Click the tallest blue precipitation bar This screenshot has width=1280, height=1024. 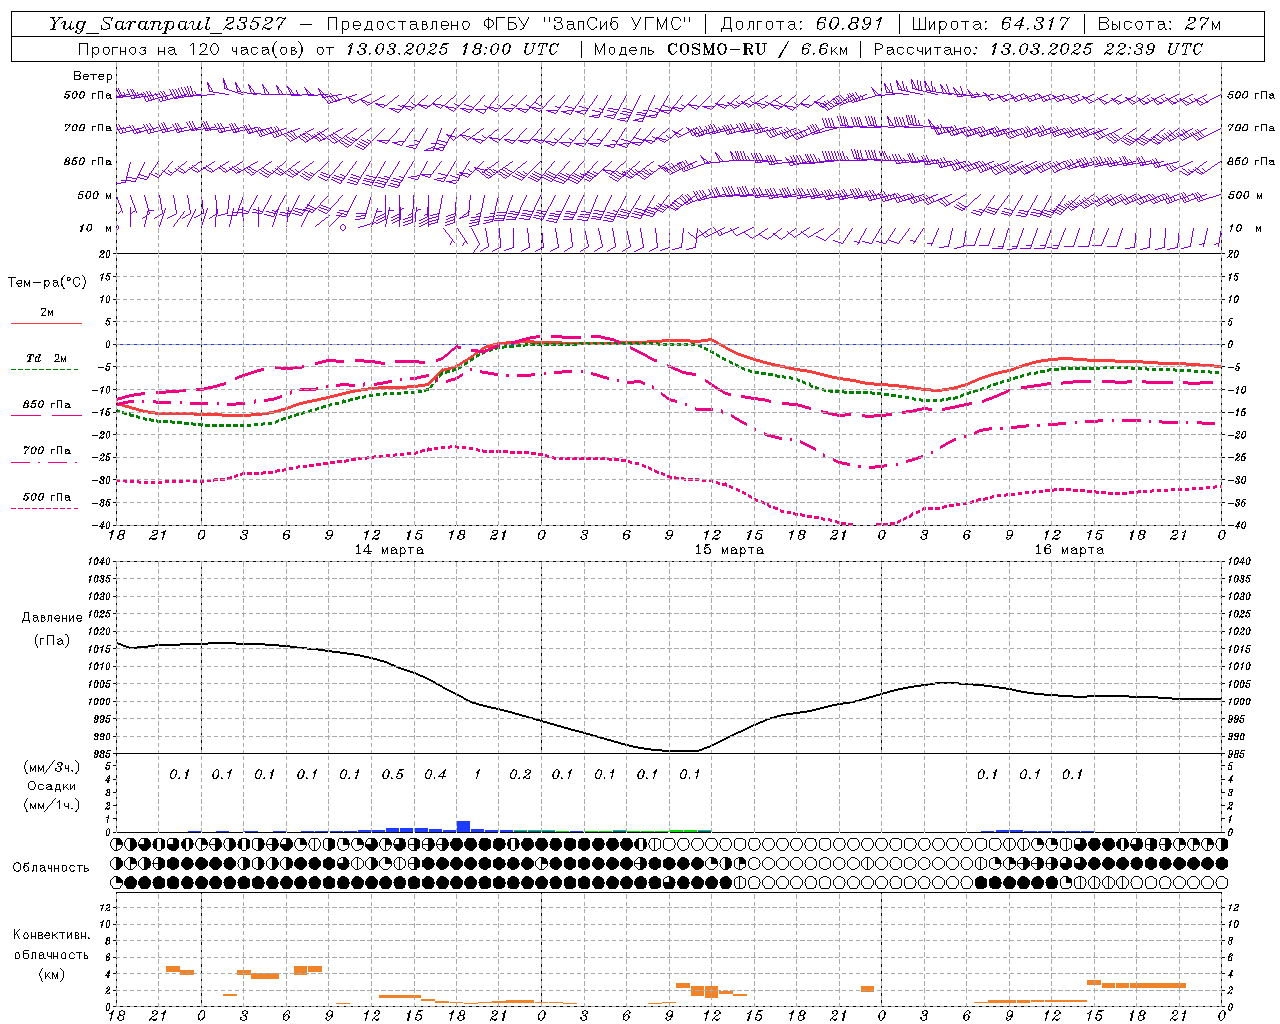pyautogui.click(x=463, y=826)
